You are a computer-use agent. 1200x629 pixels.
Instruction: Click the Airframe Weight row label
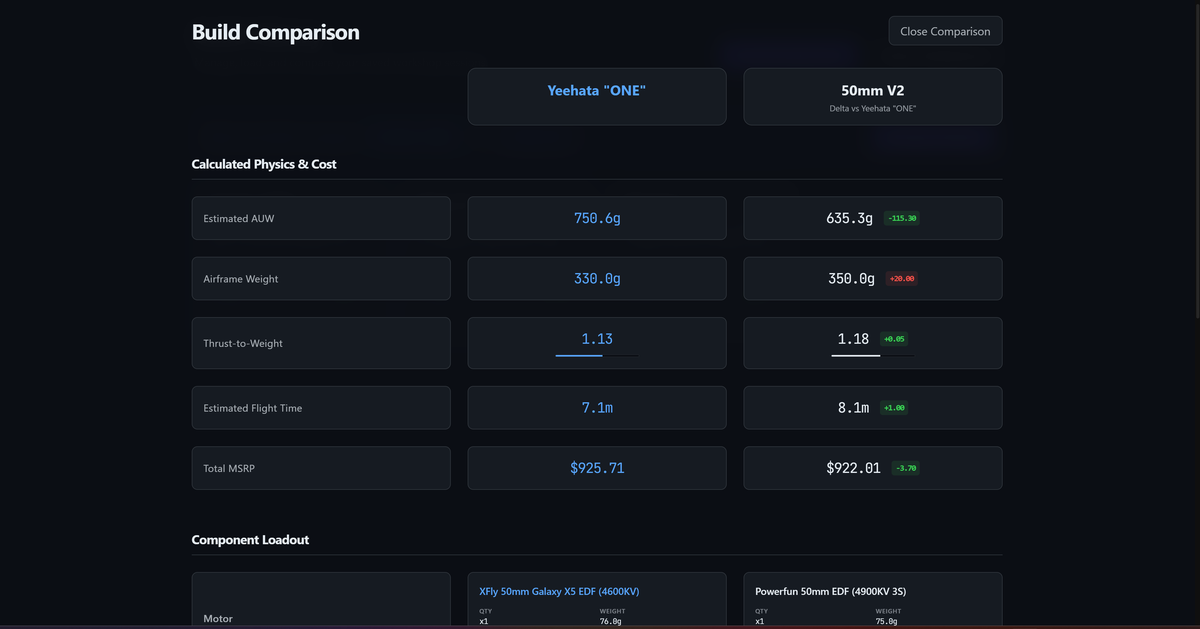pyautogui.click(x=241, y=279)
